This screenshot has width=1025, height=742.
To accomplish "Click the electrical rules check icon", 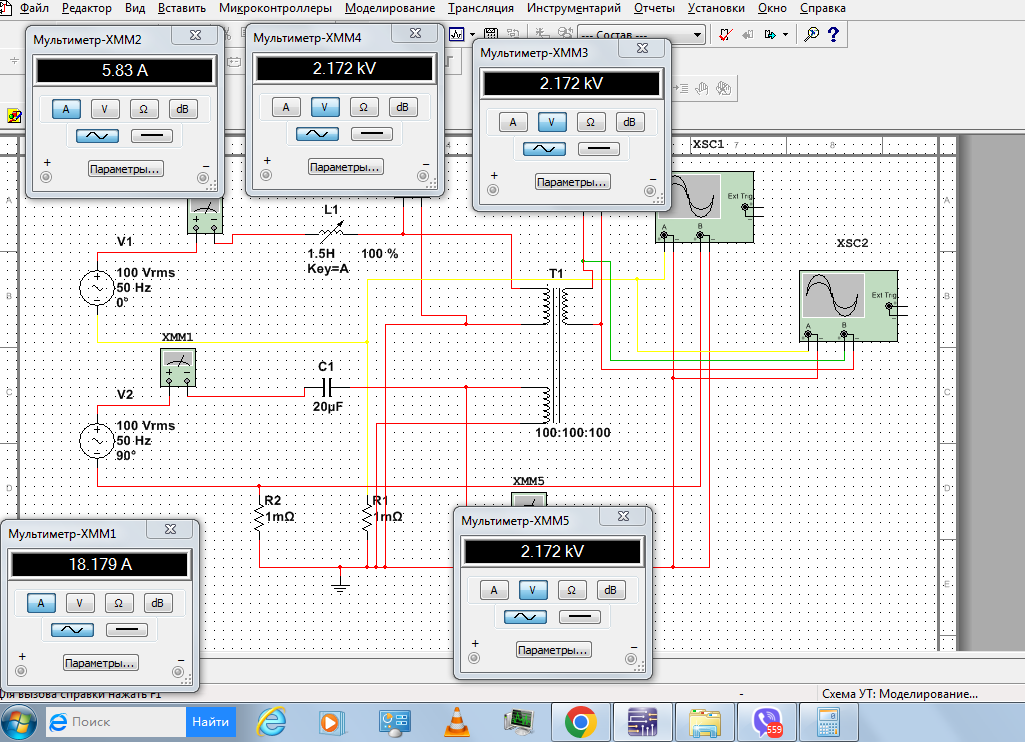I will coord(726,33).
